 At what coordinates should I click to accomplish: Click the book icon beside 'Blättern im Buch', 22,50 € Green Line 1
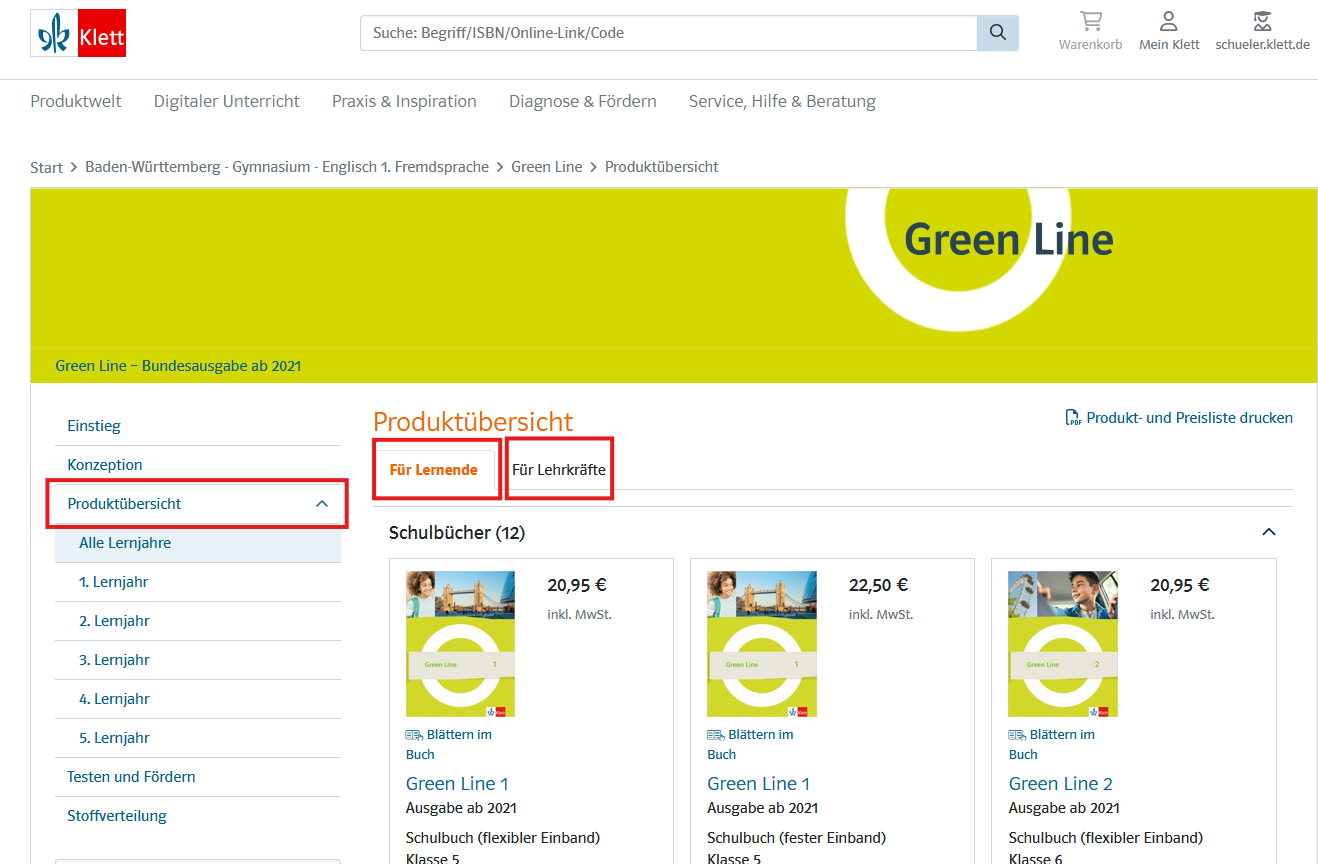[x=715, y=735]
